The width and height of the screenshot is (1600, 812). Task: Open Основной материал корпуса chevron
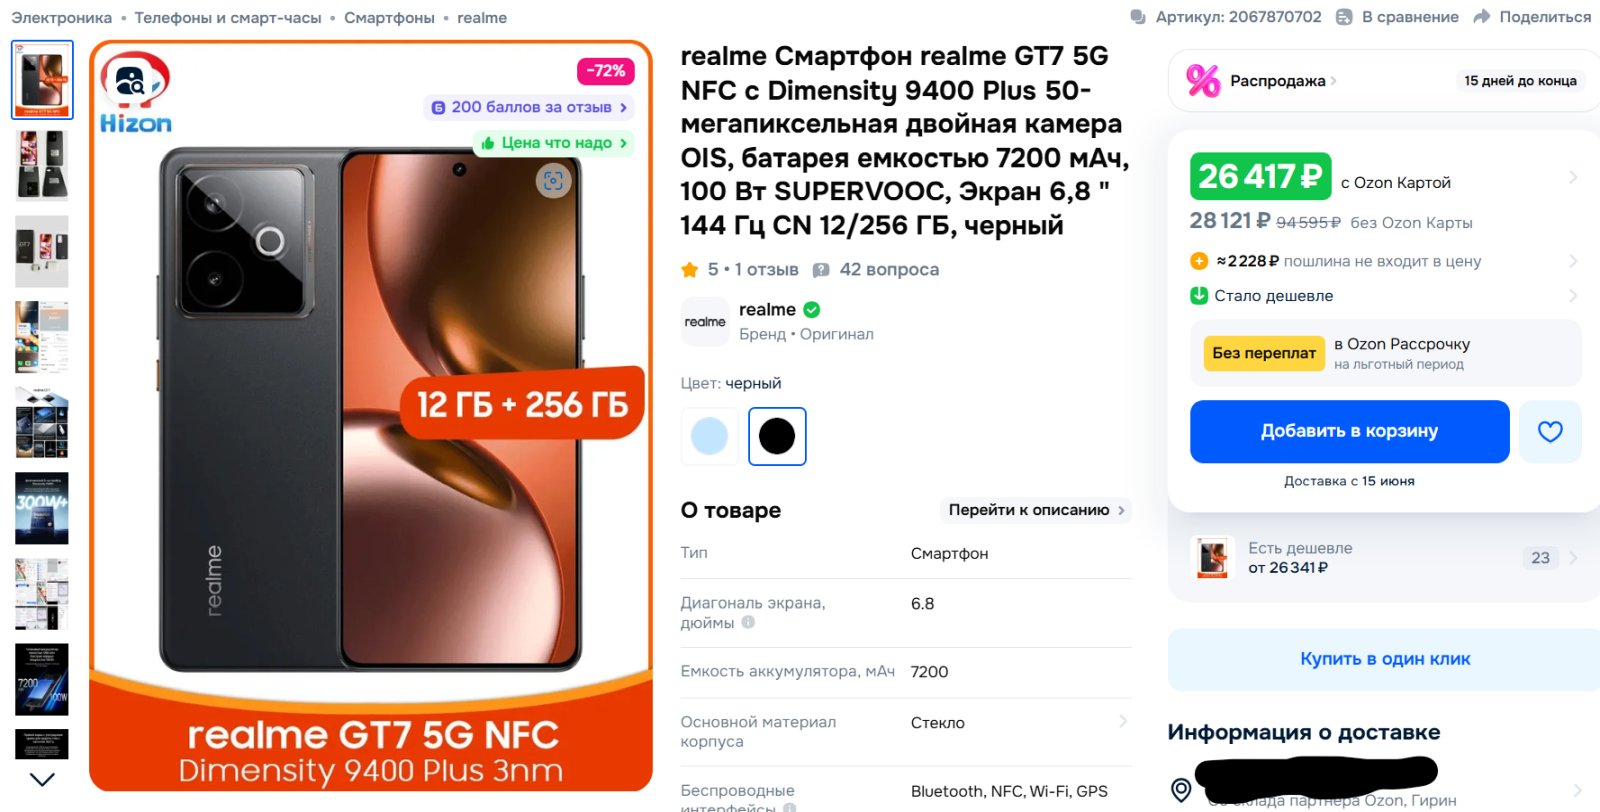1123,721
